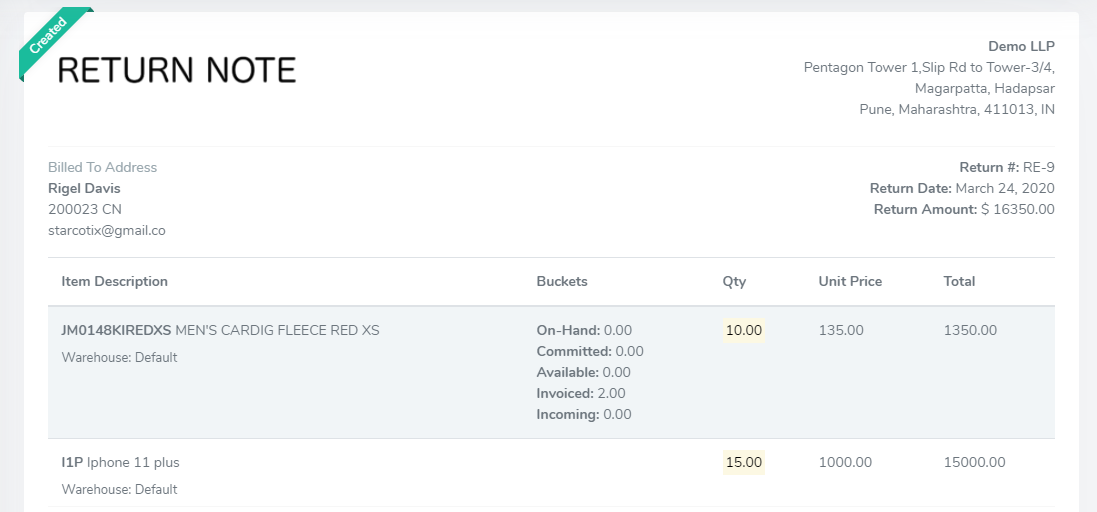Click the highlighted quantity 10.00

point(744,330)
